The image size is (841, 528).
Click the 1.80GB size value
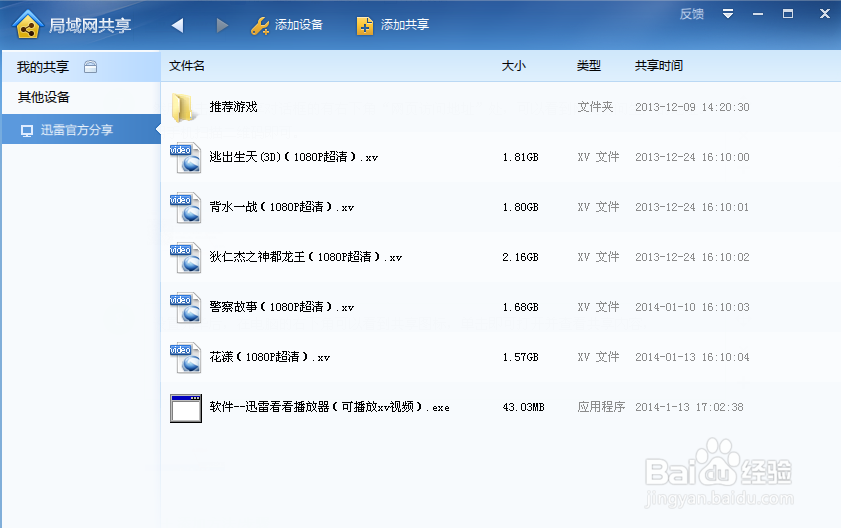pyautogui.click(x=520, y=207)
